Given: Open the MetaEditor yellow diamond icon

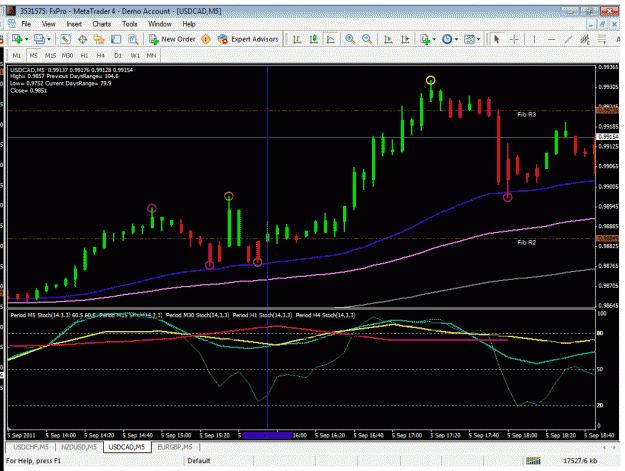Looking at the screenshot, I should [206, 39].
